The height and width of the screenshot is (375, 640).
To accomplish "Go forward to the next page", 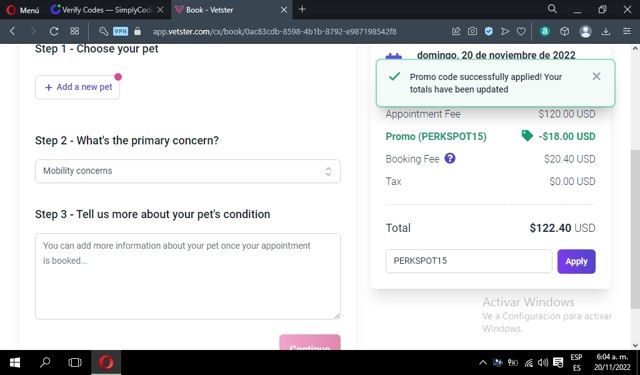I will click(33, 31).
